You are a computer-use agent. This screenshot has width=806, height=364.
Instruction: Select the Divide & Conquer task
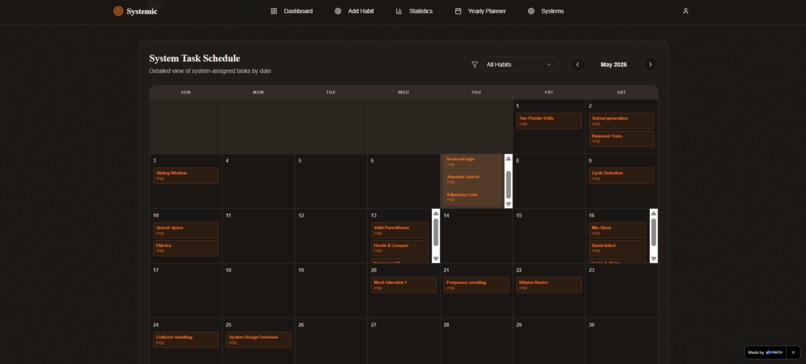coord(399,248)
